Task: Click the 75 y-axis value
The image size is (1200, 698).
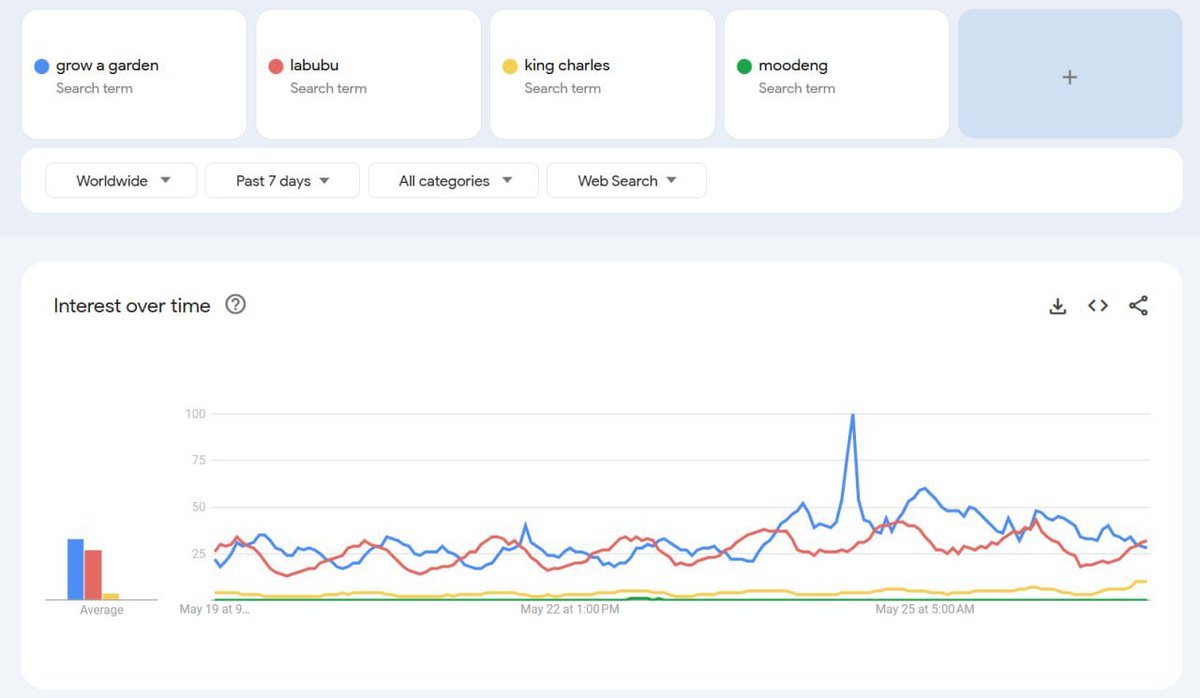Action: click(x=198, y=460)
